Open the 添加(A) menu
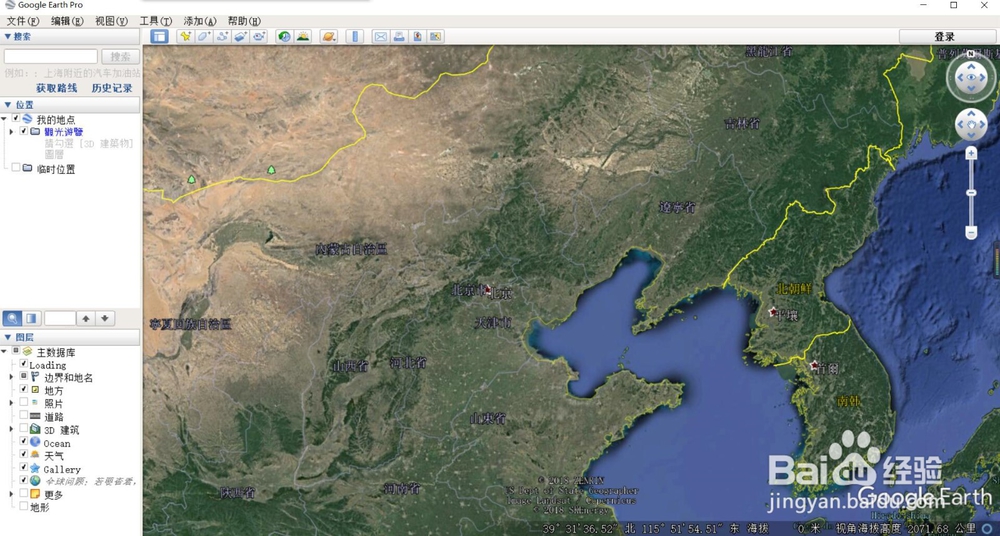The width and height of the screenshot is (1000, 536). pos(200,21)
